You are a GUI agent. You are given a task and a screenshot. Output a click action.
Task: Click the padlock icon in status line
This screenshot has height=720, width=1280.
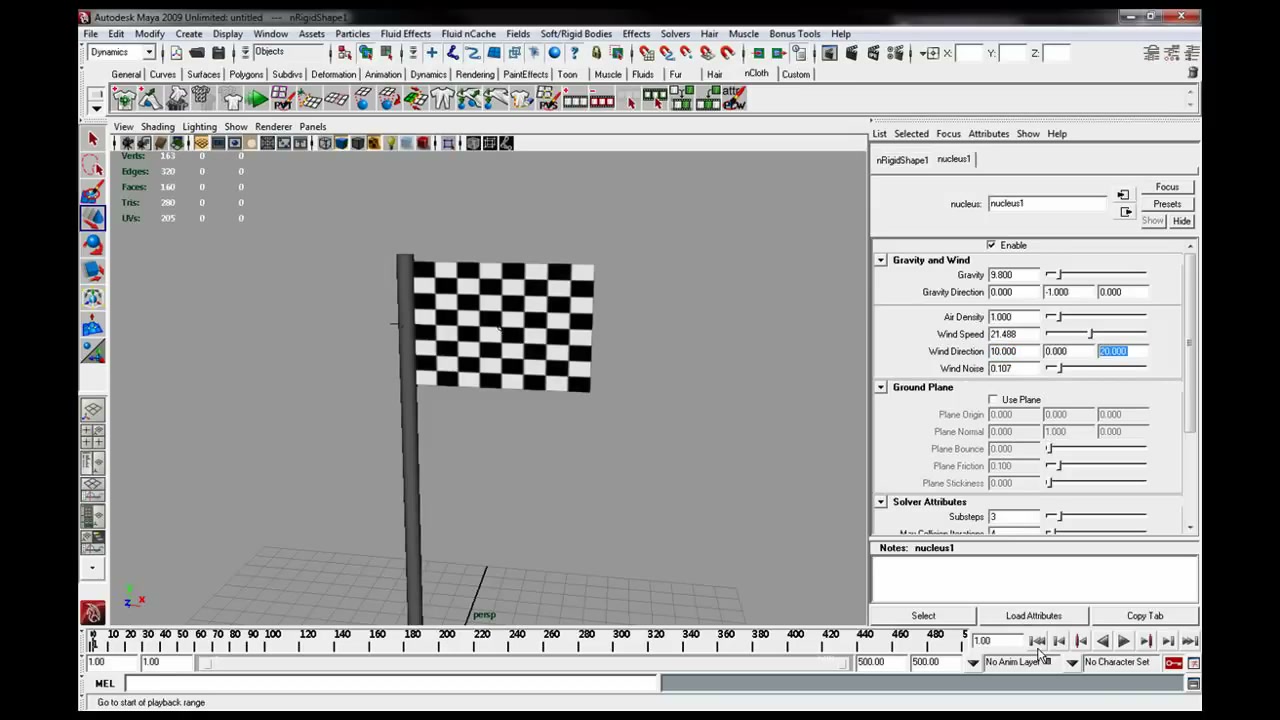(596, 53)
